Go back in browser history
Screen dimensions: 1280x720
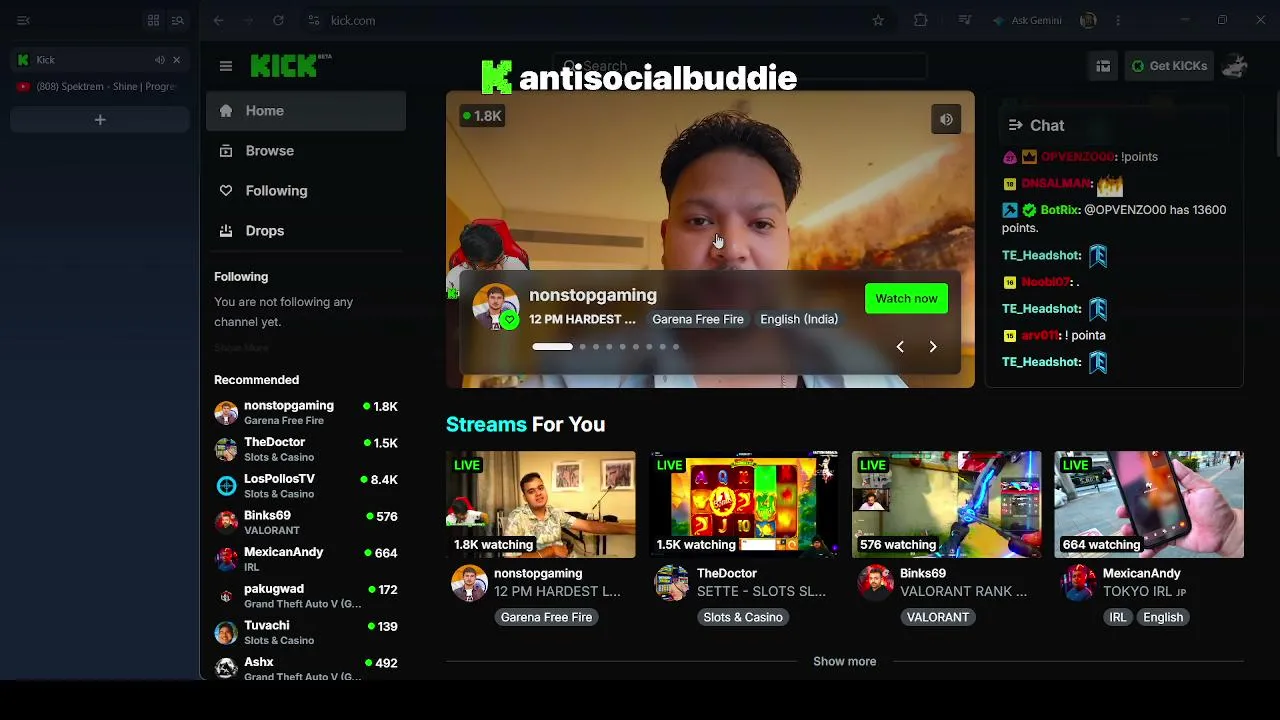pos(218,20)
